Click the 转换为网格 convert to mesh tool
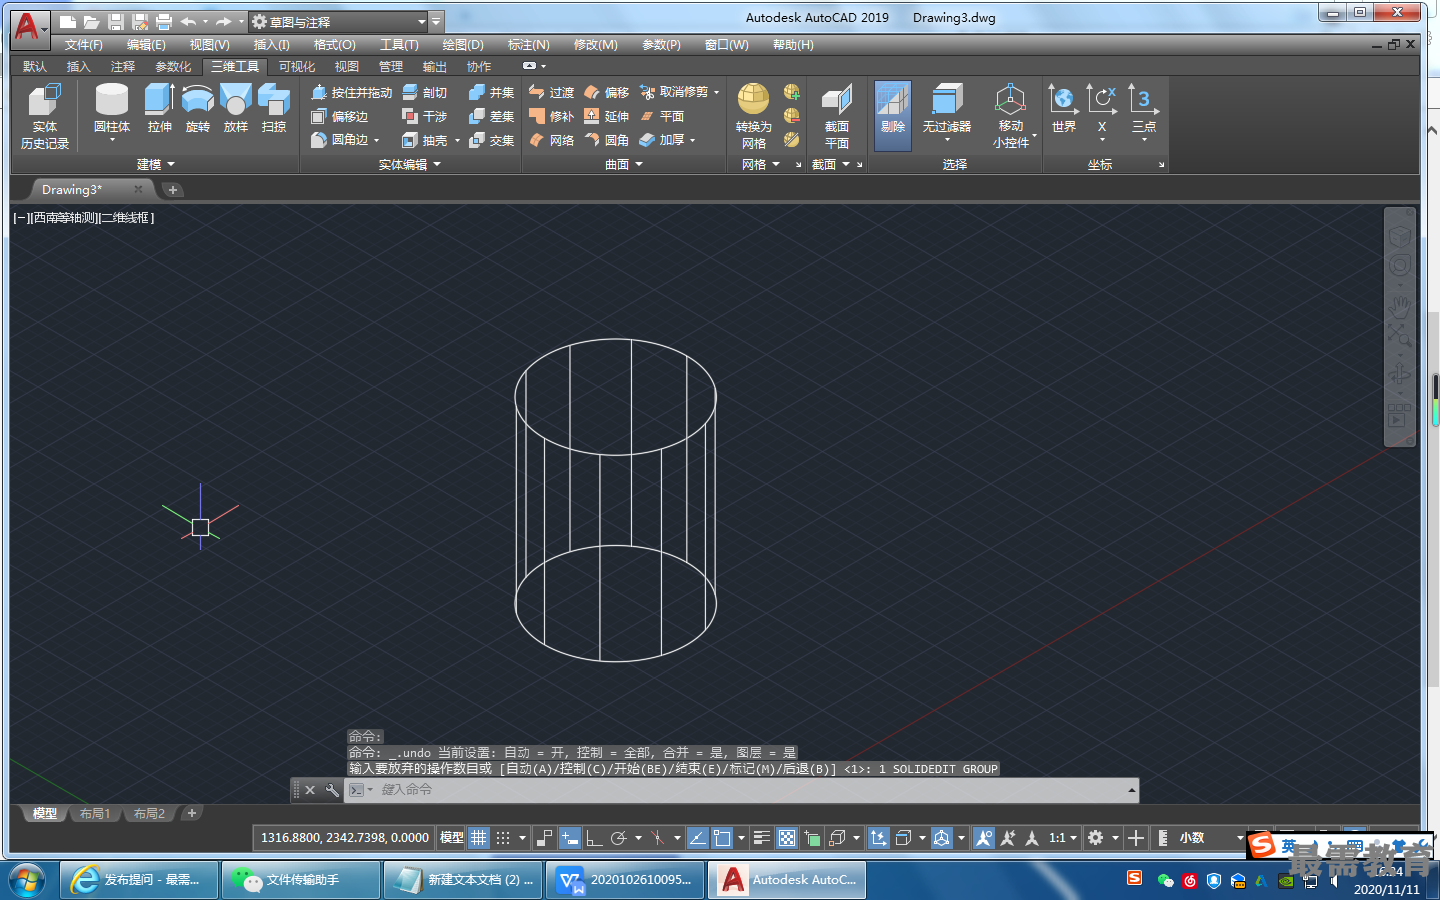The width and height of the screenshot is (1440, 900). point(754,117)
